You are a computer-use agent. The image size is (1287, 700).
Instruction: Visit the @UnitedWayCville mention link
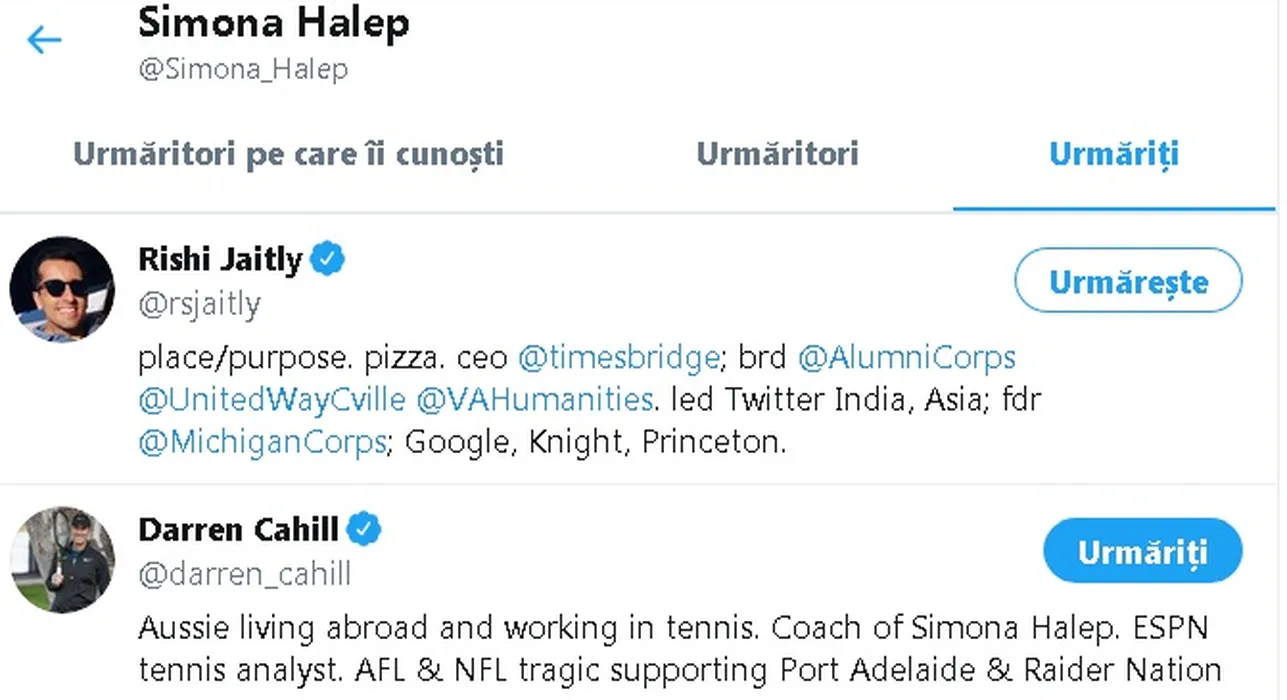(272, 400)
